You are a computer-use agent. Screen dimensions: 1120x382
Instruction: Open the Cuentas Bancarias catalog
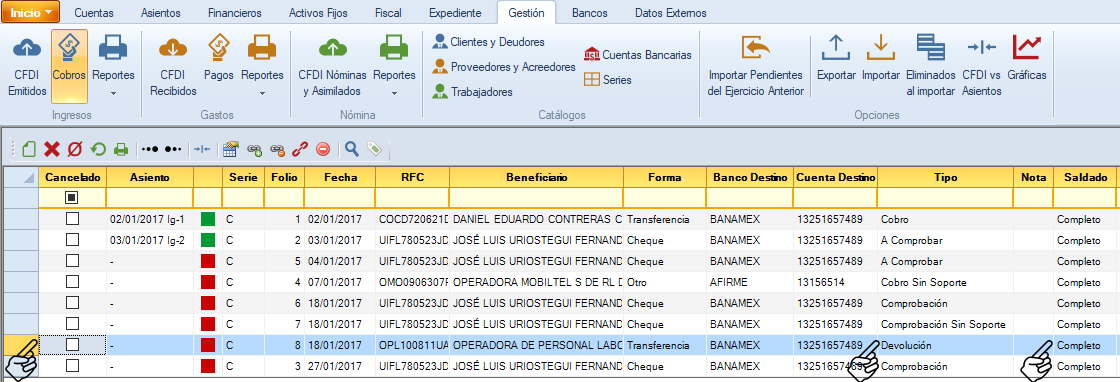click(638, 54)
